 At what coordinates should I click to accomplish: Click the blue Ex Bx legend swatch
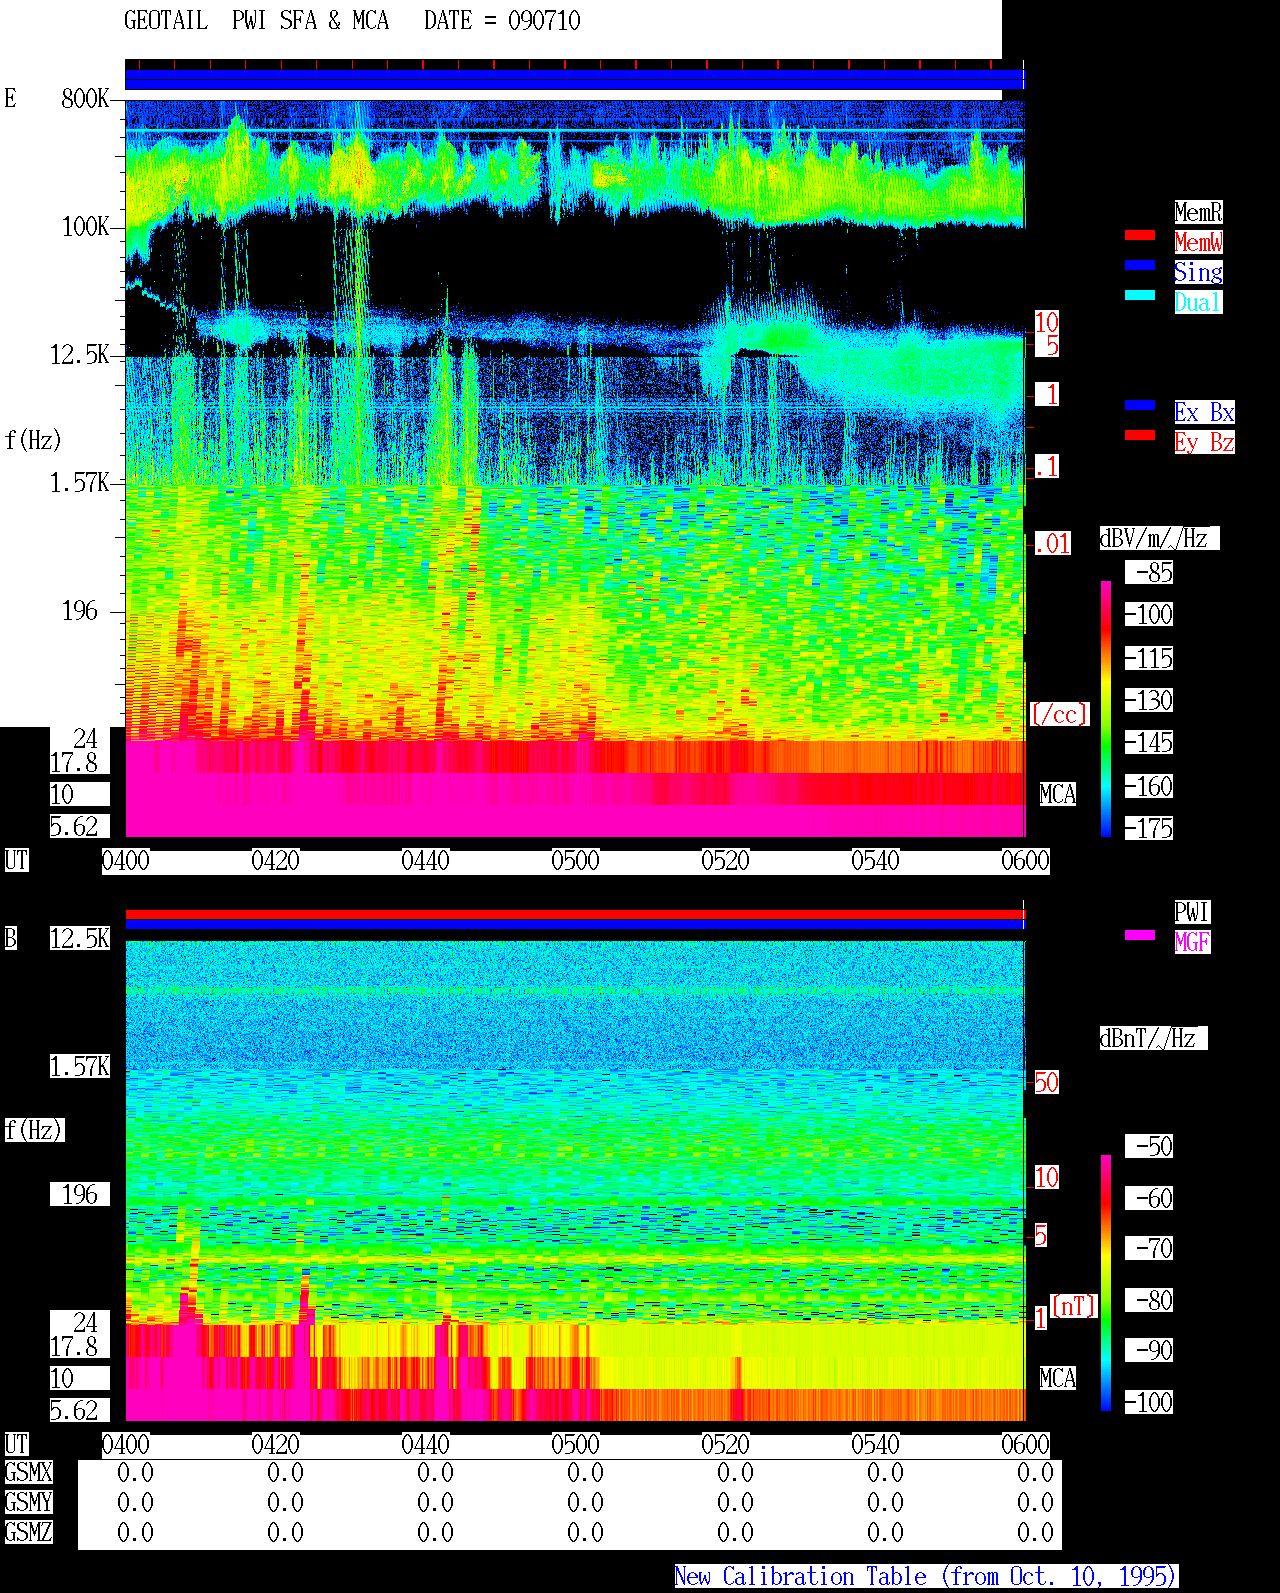(1140, 405)
